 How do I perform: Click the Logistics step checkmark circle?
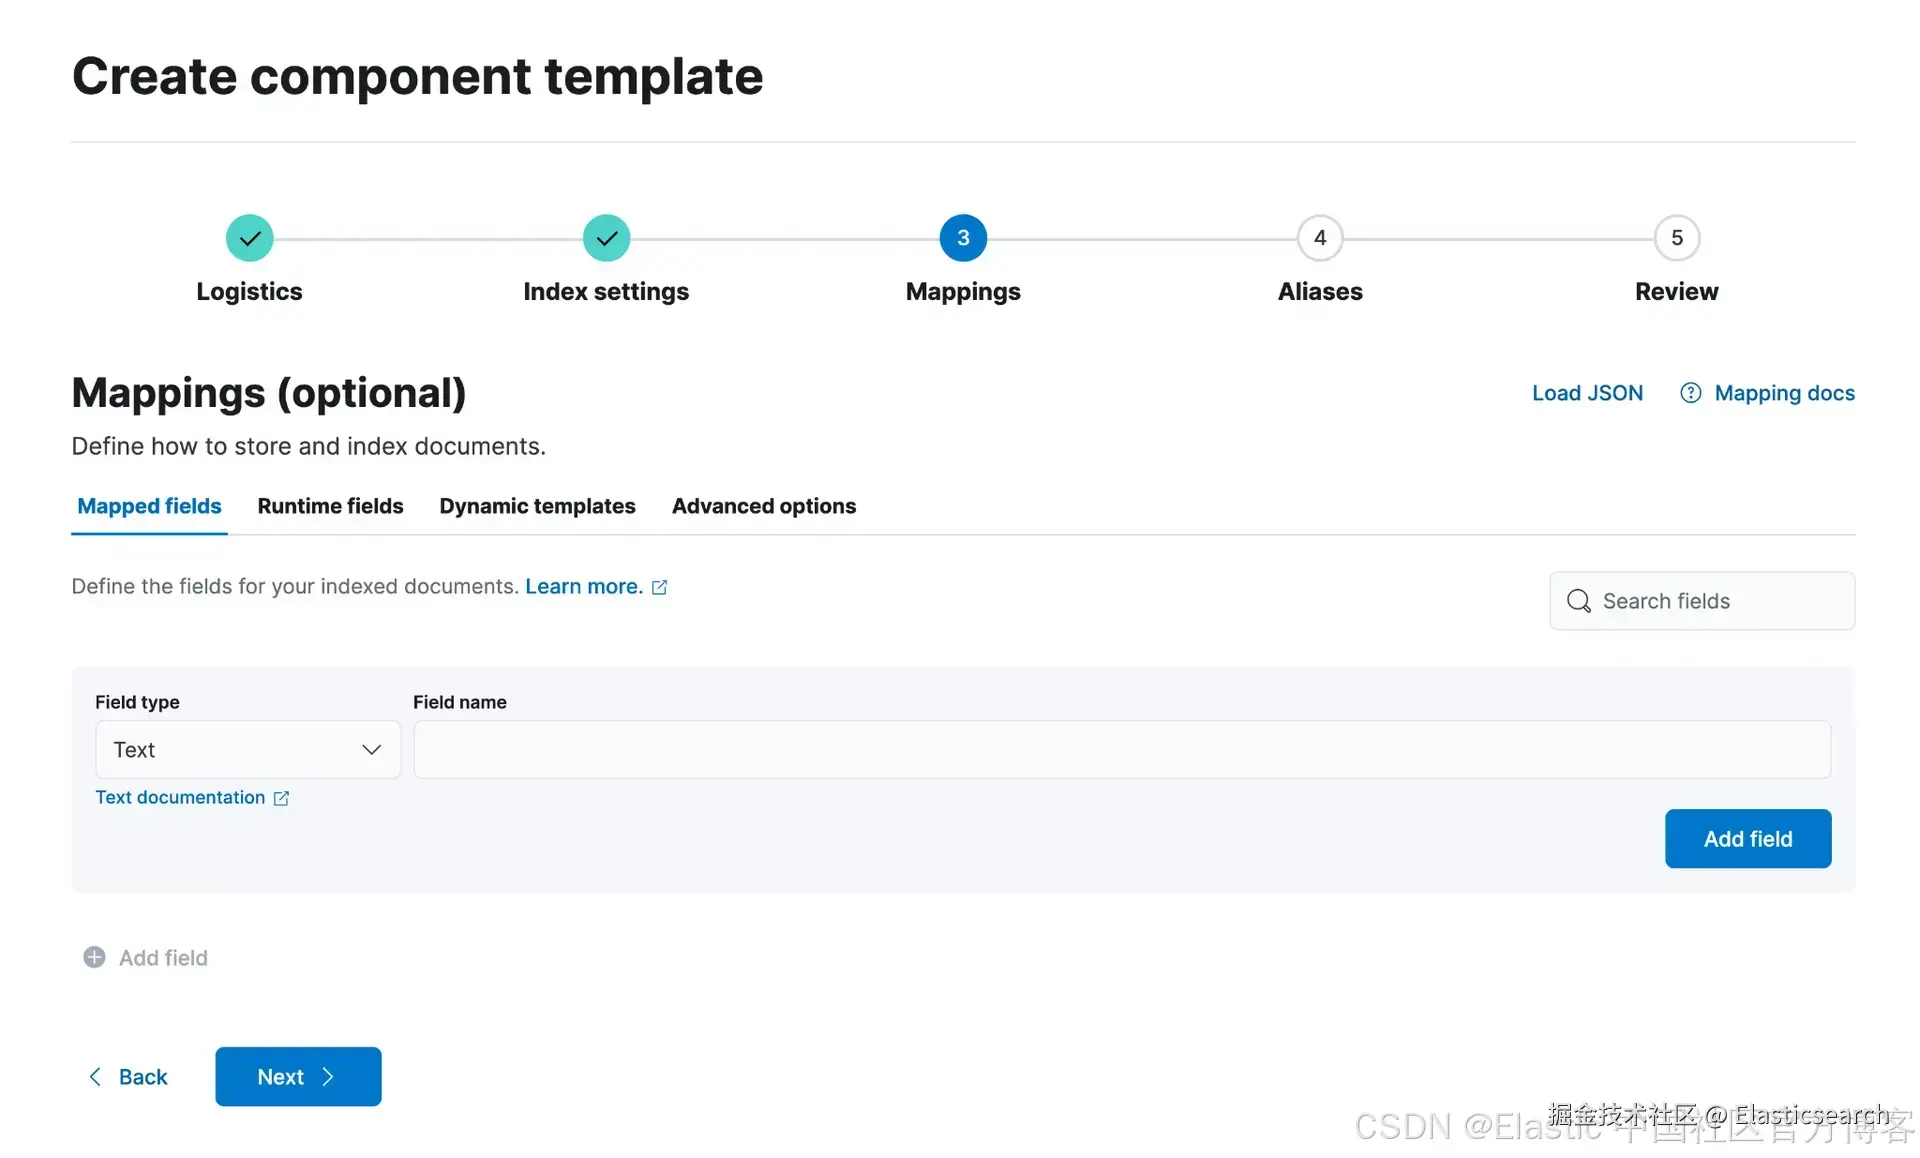pos(249,238)
